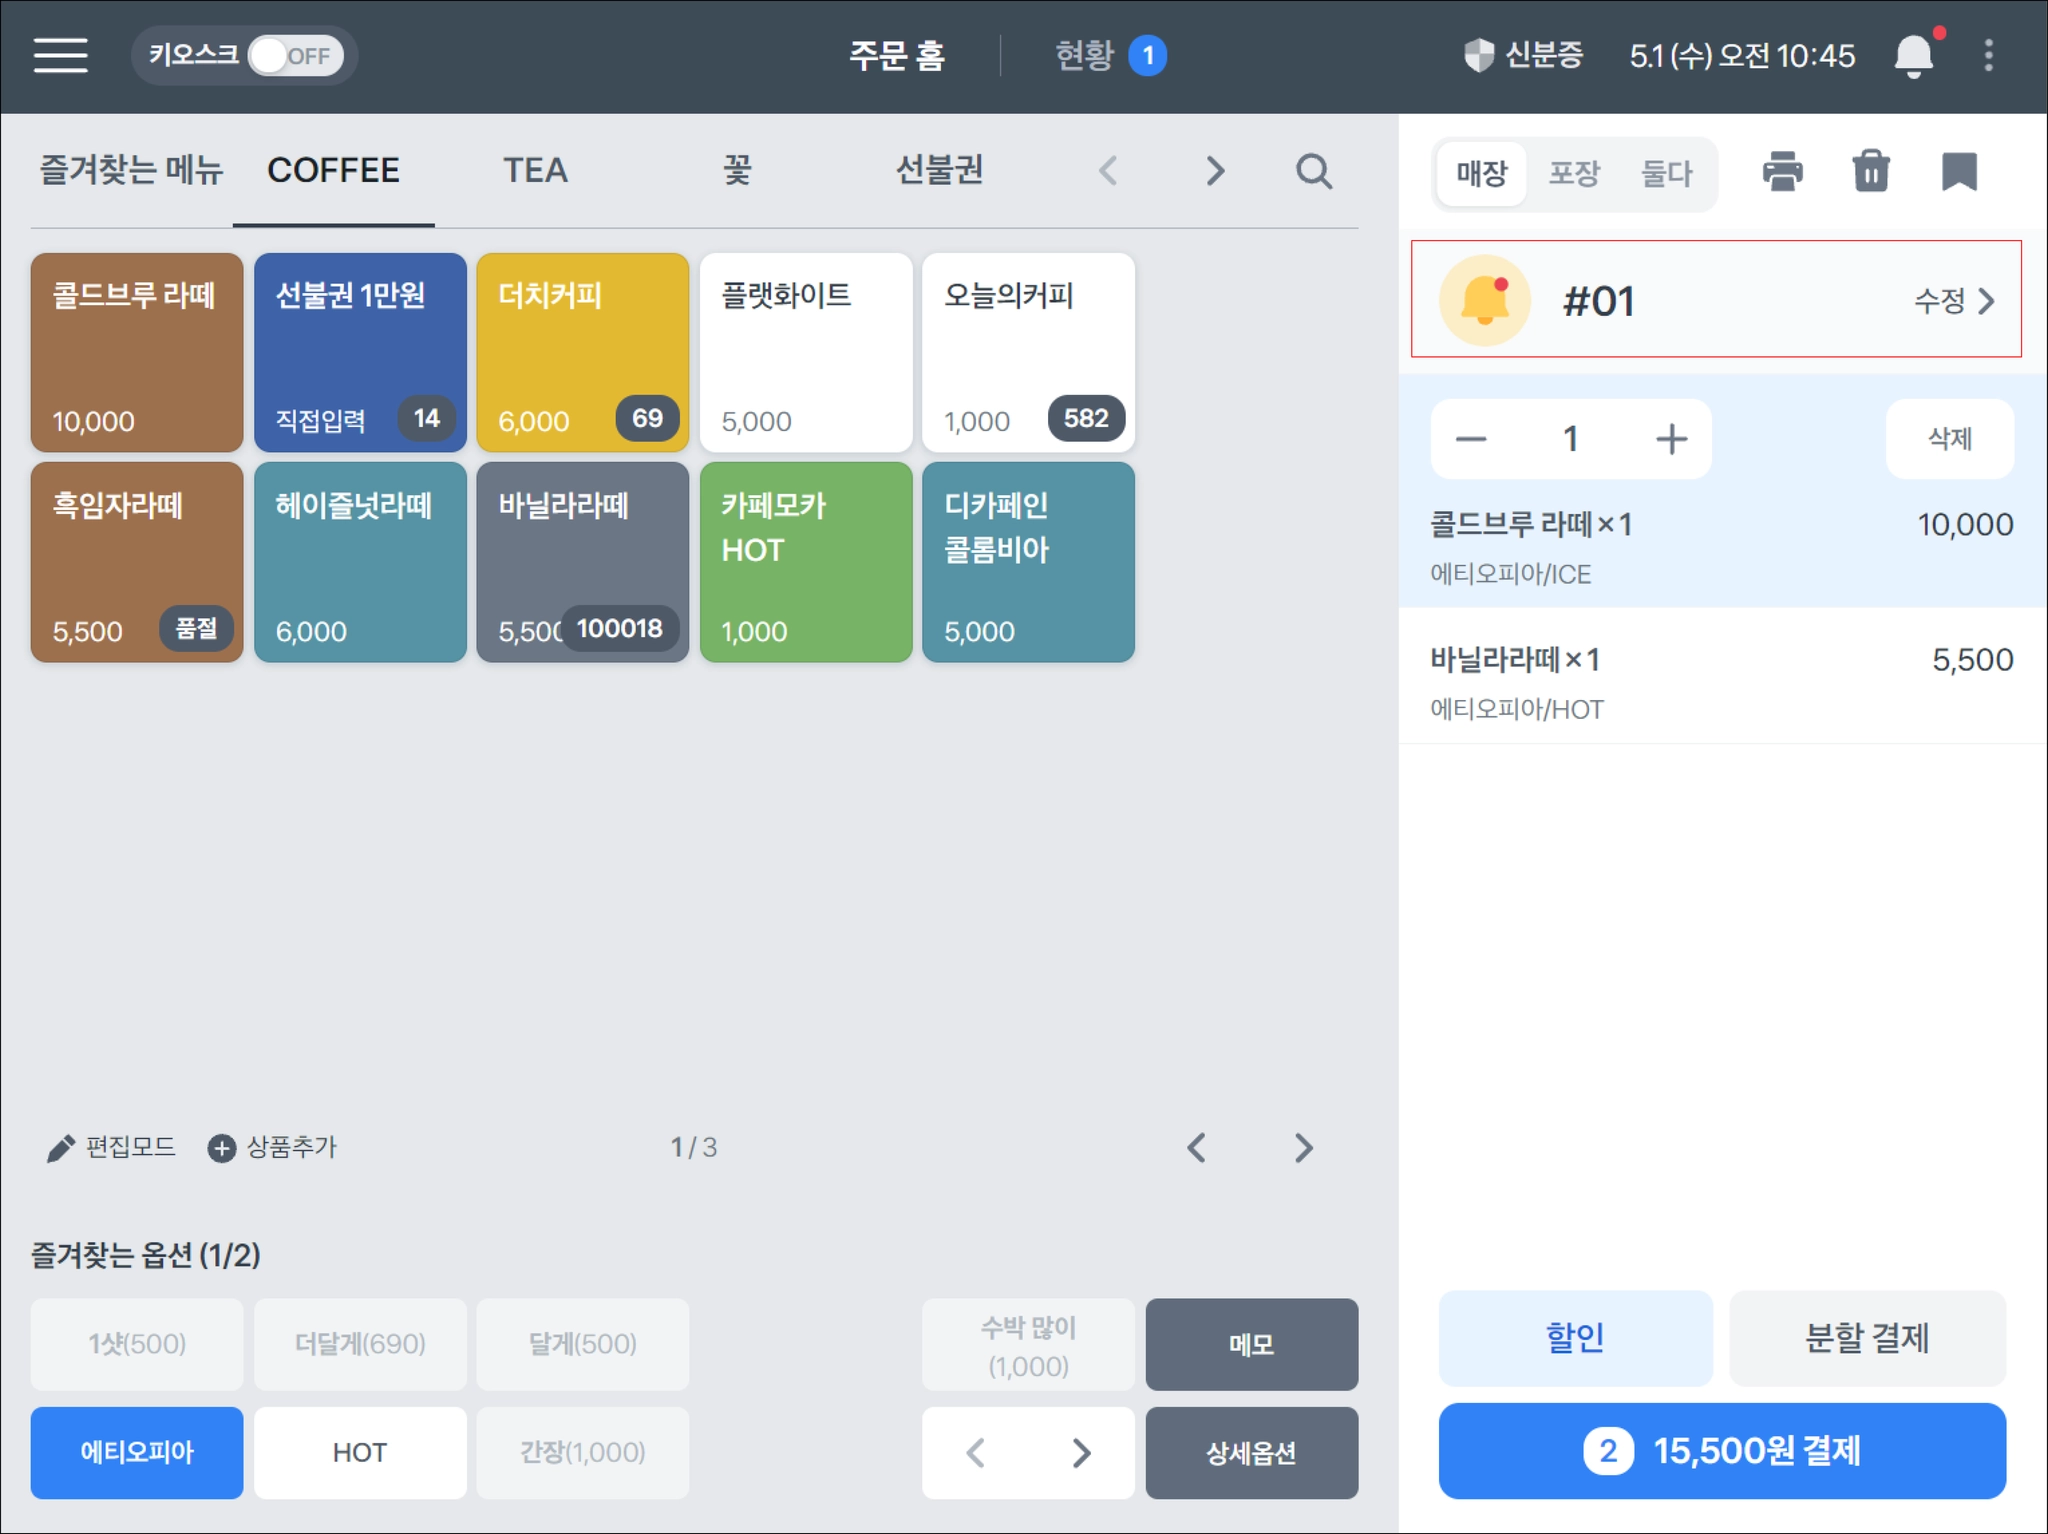
Task: Go to next menu page arrow
Action: [1303, 1147]
